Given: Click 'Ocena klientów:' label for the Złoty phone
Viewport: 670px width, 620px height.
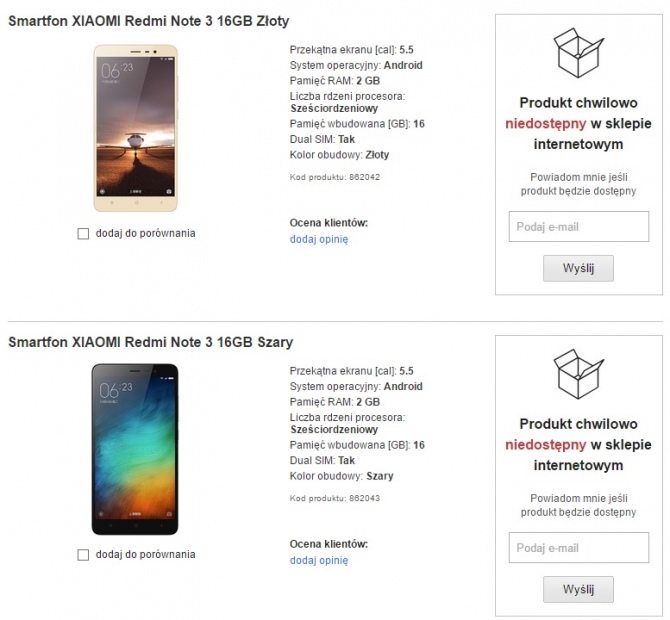Looking at the screenshot, I should 329,222.
